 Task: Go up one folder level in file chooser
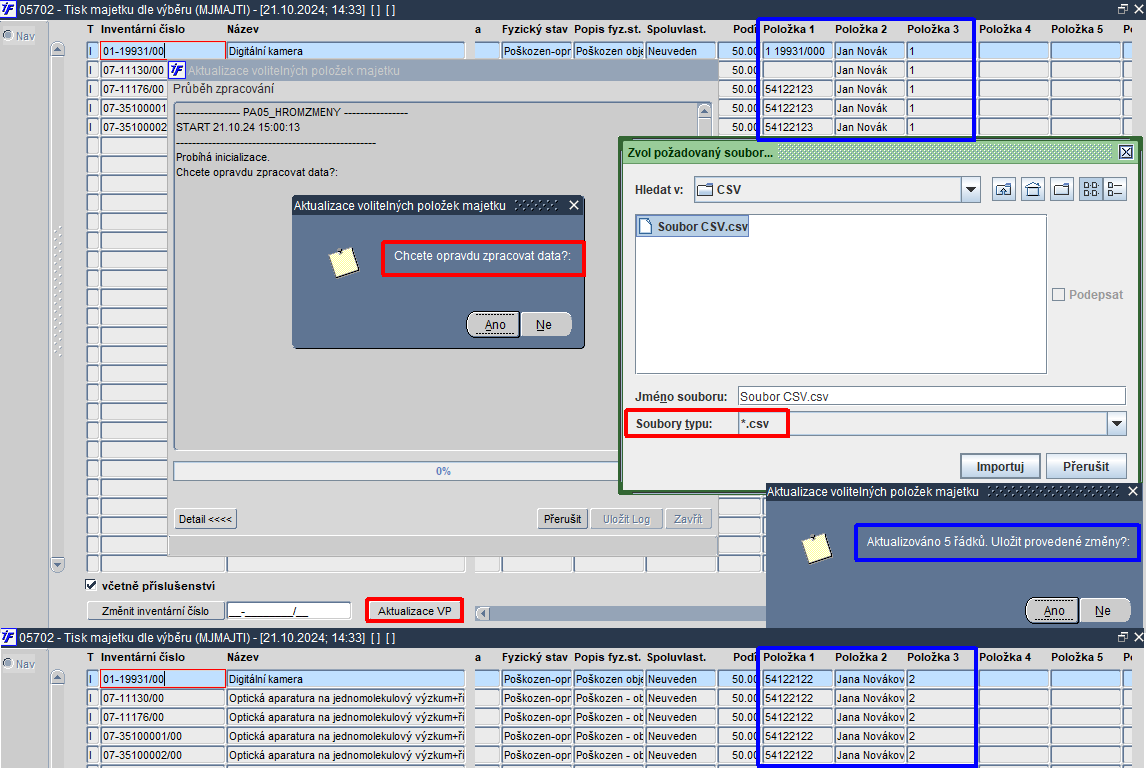(x=1003, y=189)
